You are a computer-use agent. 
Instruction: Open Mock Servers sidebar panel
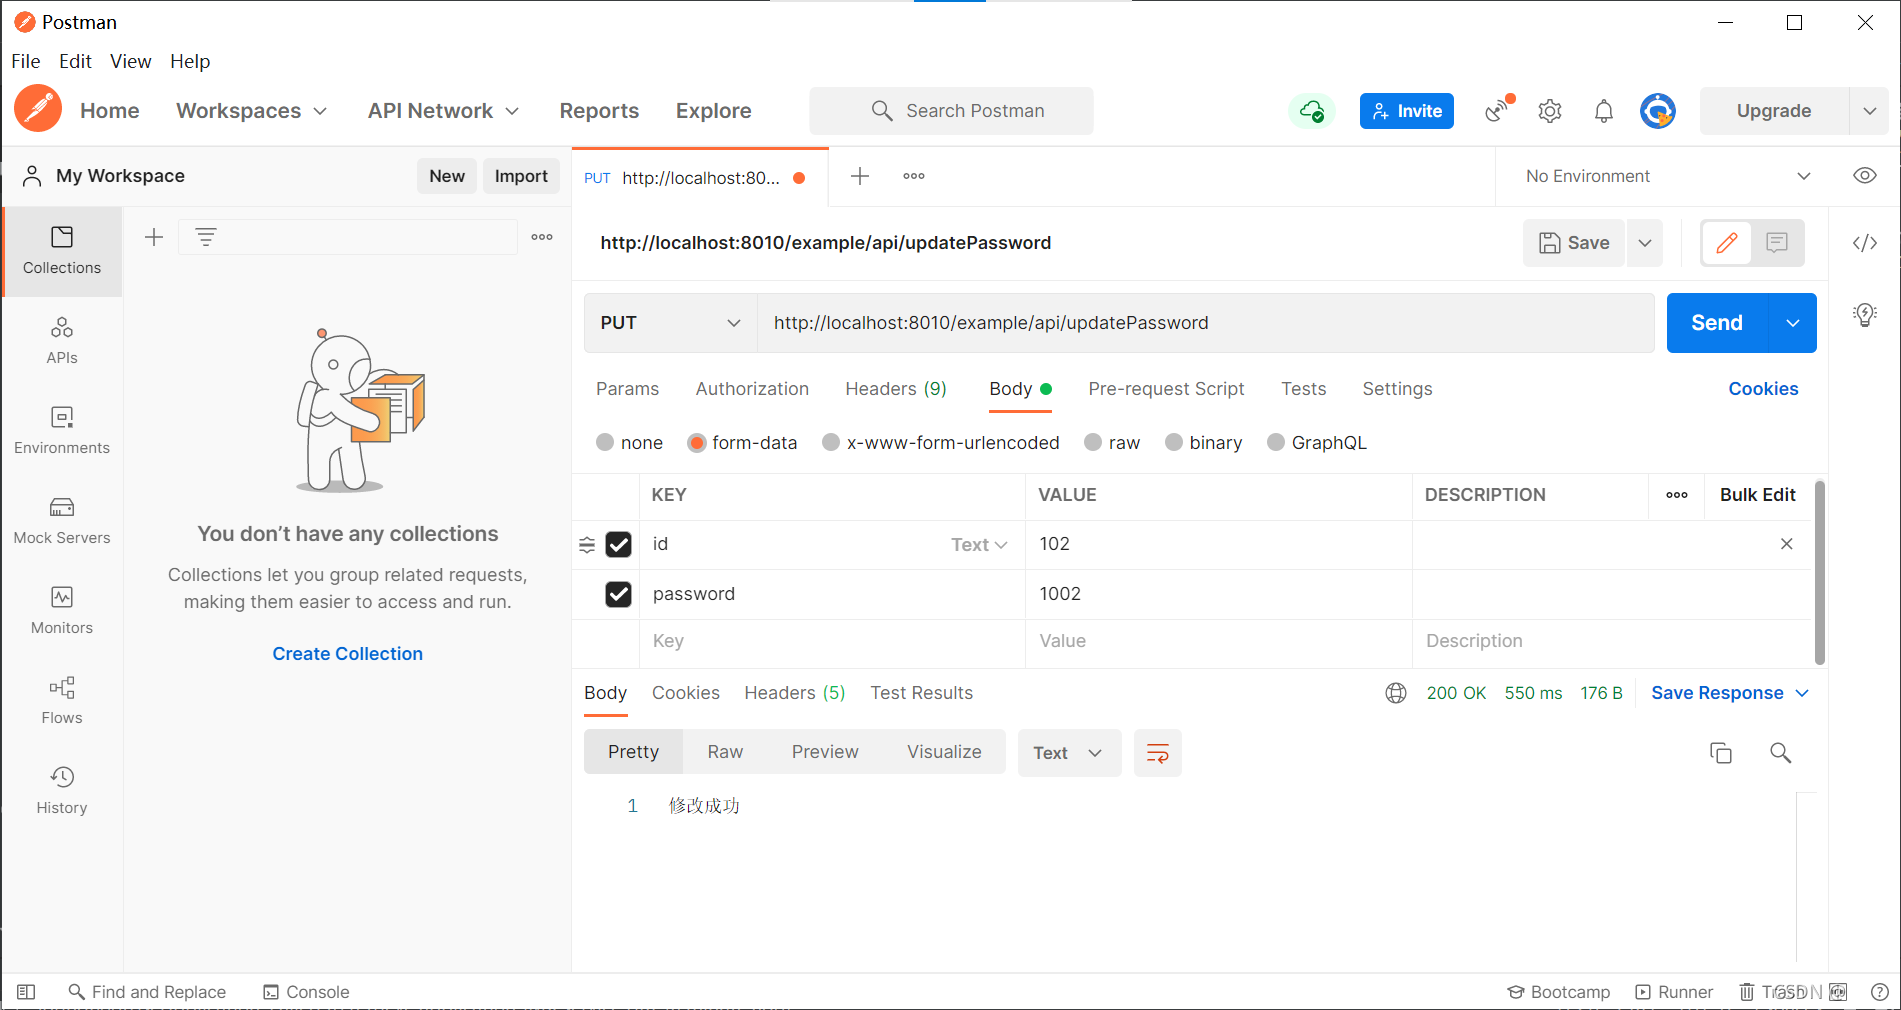(x=62, y=521)
